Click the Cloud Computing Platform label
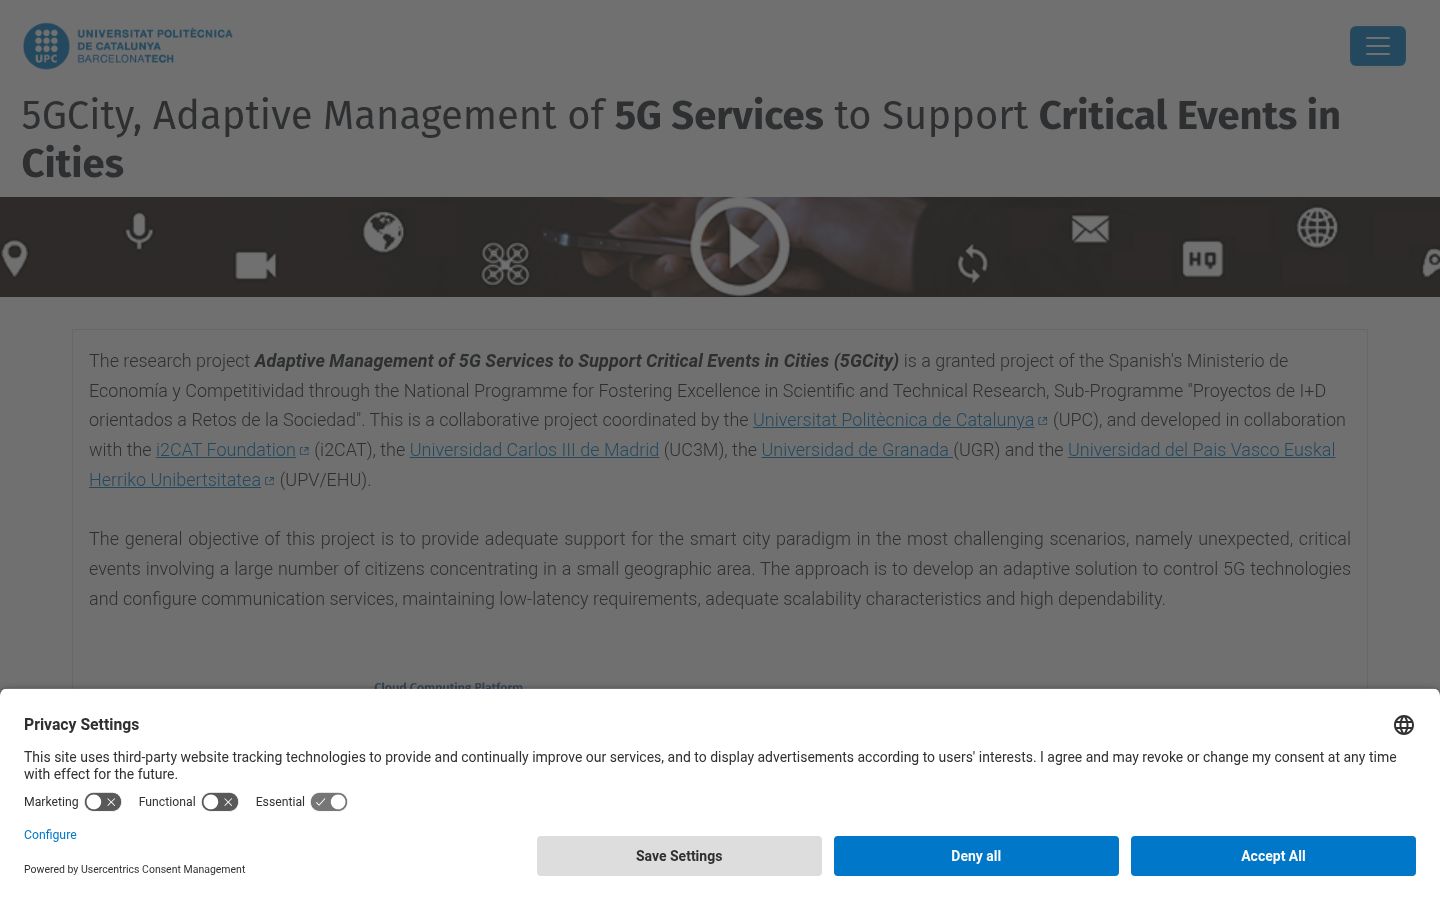 tap(448, 686)
